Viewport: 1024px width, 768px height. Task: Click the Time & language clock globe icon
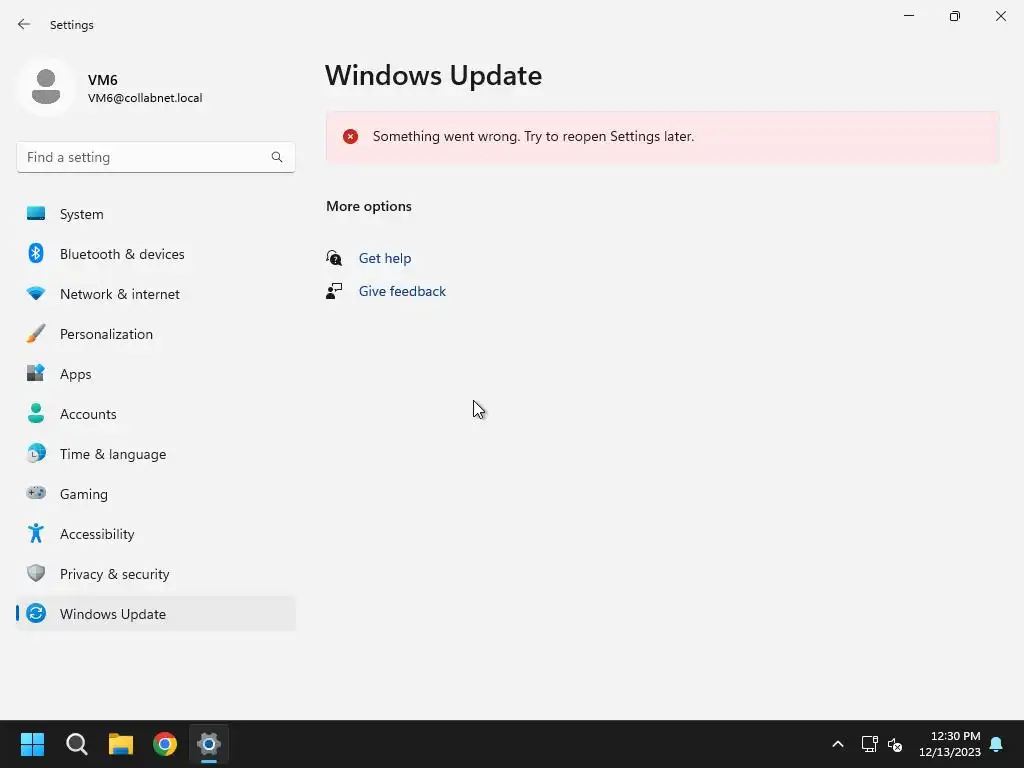point(36,453)
